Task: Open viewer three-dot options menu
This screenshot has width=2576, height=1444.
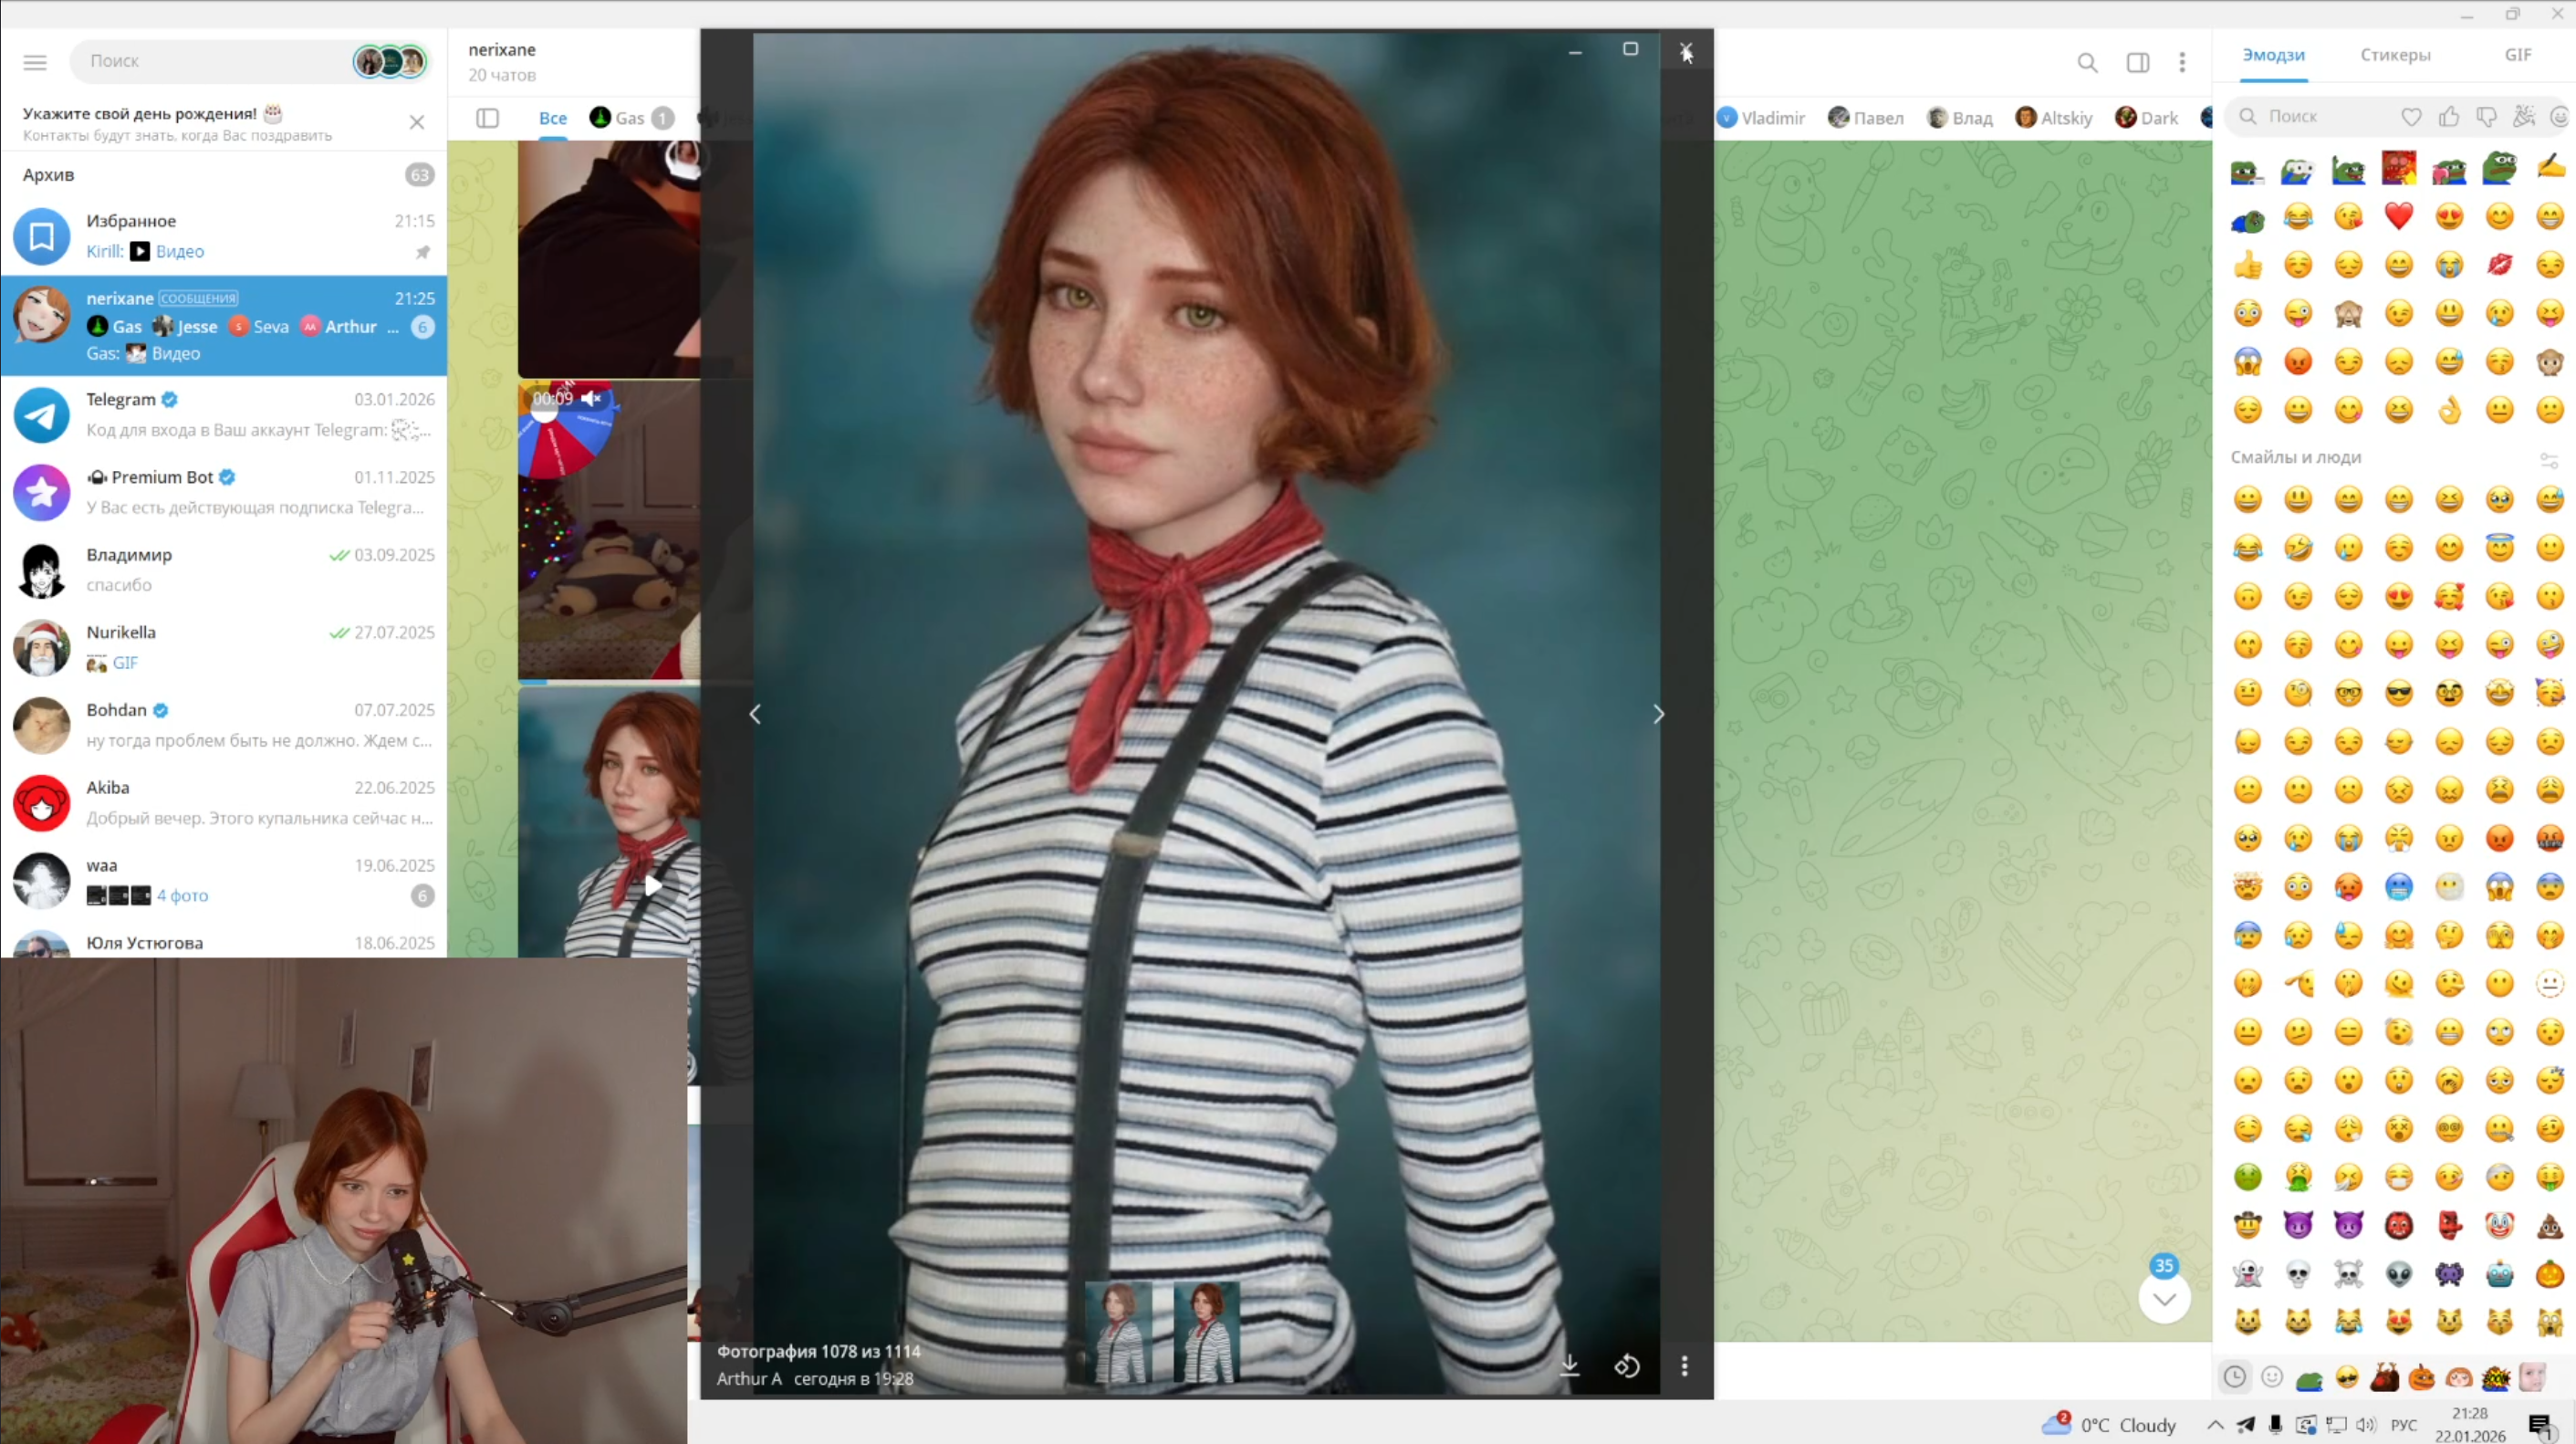Action: point(1684,1365)
